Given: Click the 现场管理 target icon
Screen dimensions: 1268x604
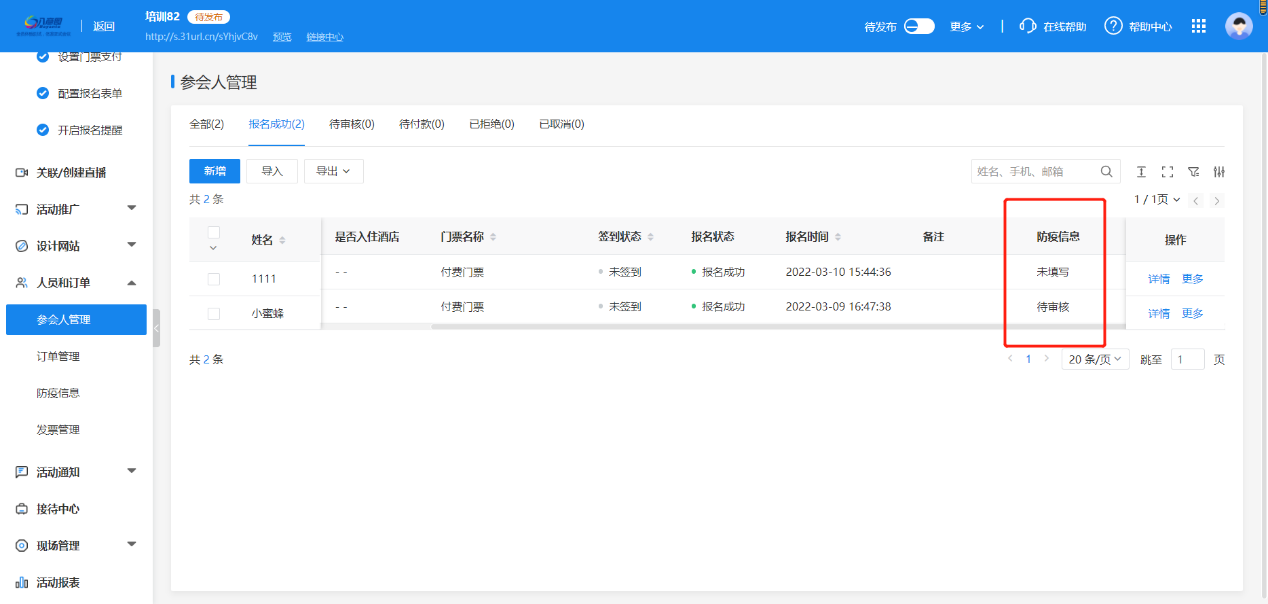Looking at the screenshot, I should [x=22, y=546].
